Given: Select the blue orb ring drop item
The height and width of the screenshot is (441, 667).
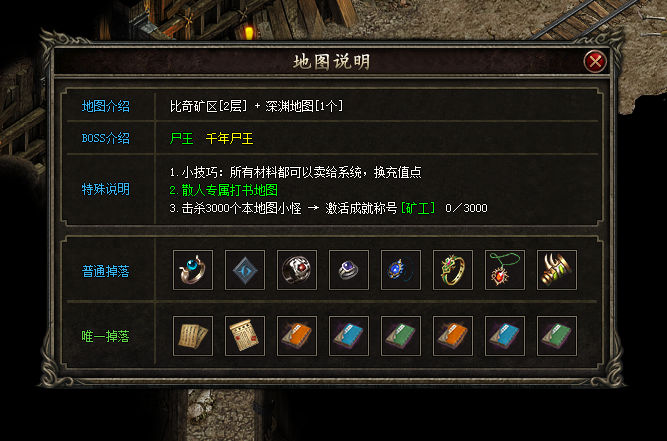Looking at the screenshot, I should [x=193, y=270].
